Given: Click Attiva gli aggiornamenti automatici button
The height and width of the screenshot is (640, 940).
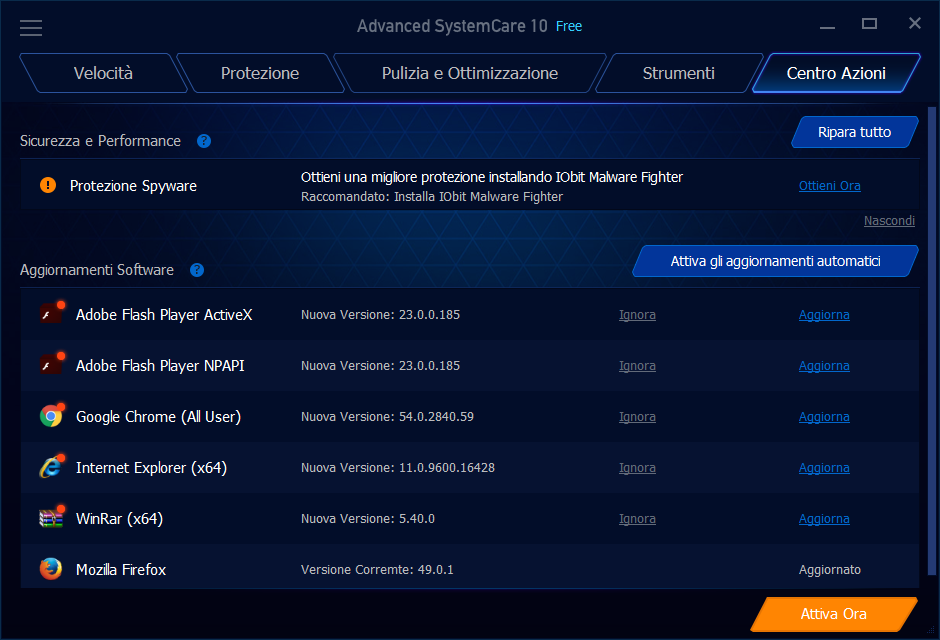Looking at the screenshot, I should pyautogui.click(x=775, y=261).
